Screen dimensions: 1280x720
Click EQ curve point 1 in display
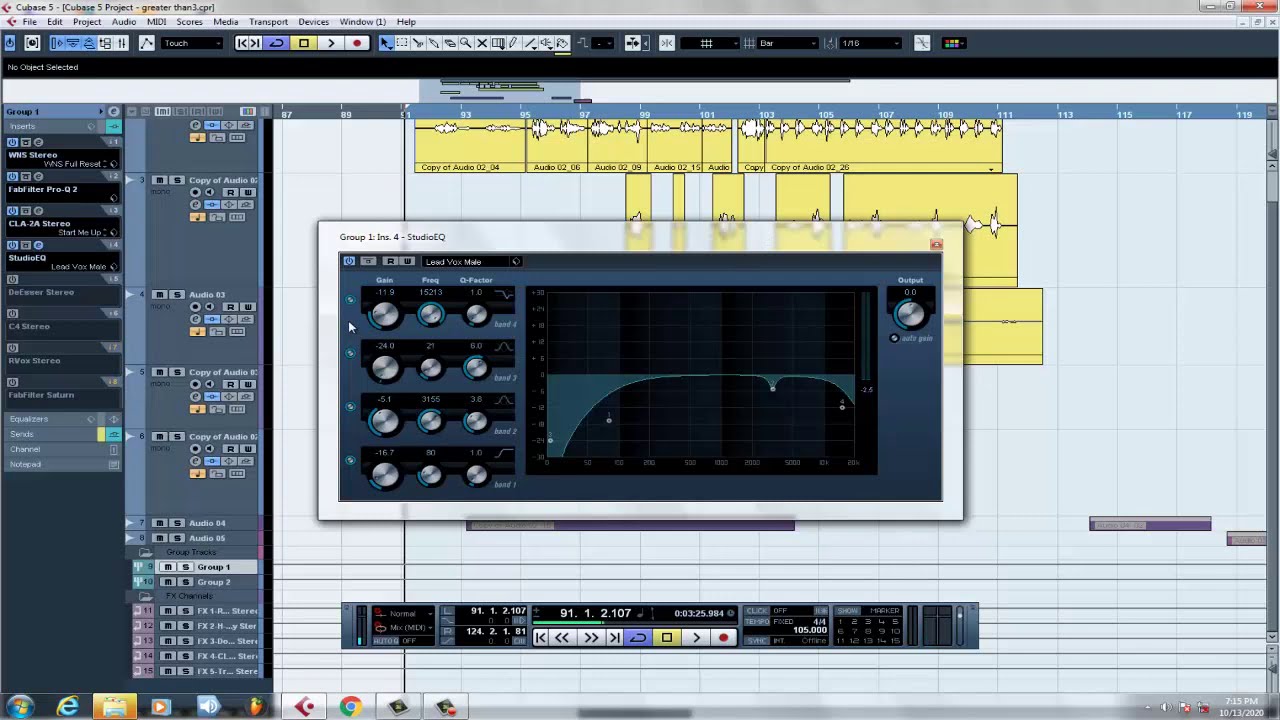point(609,420)
